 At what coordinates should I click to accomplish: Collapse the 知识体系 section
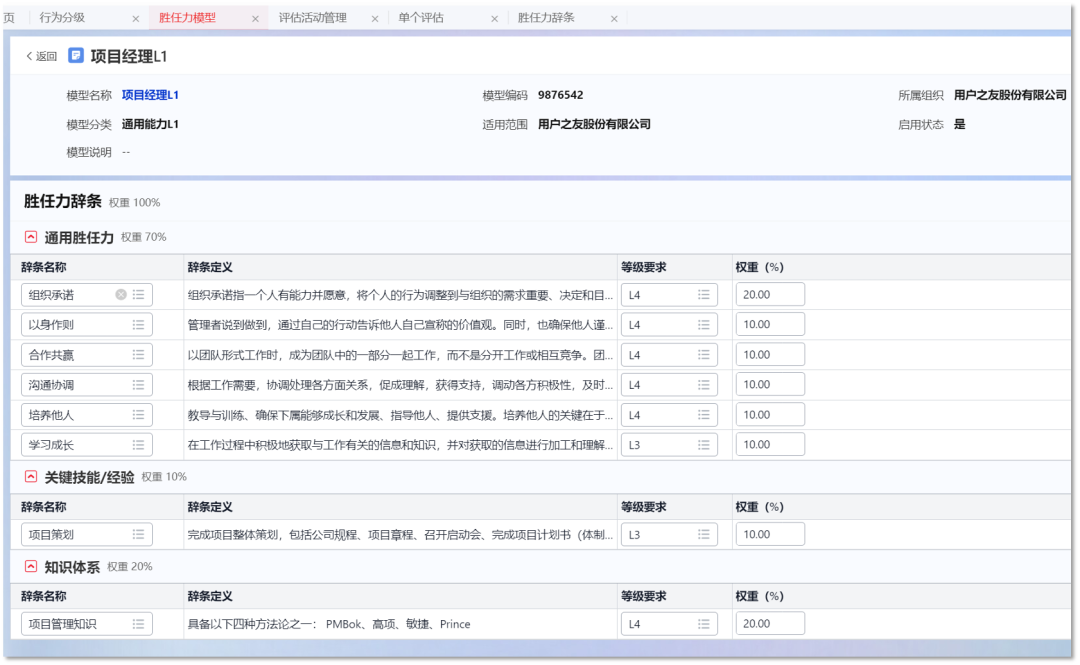31,567
